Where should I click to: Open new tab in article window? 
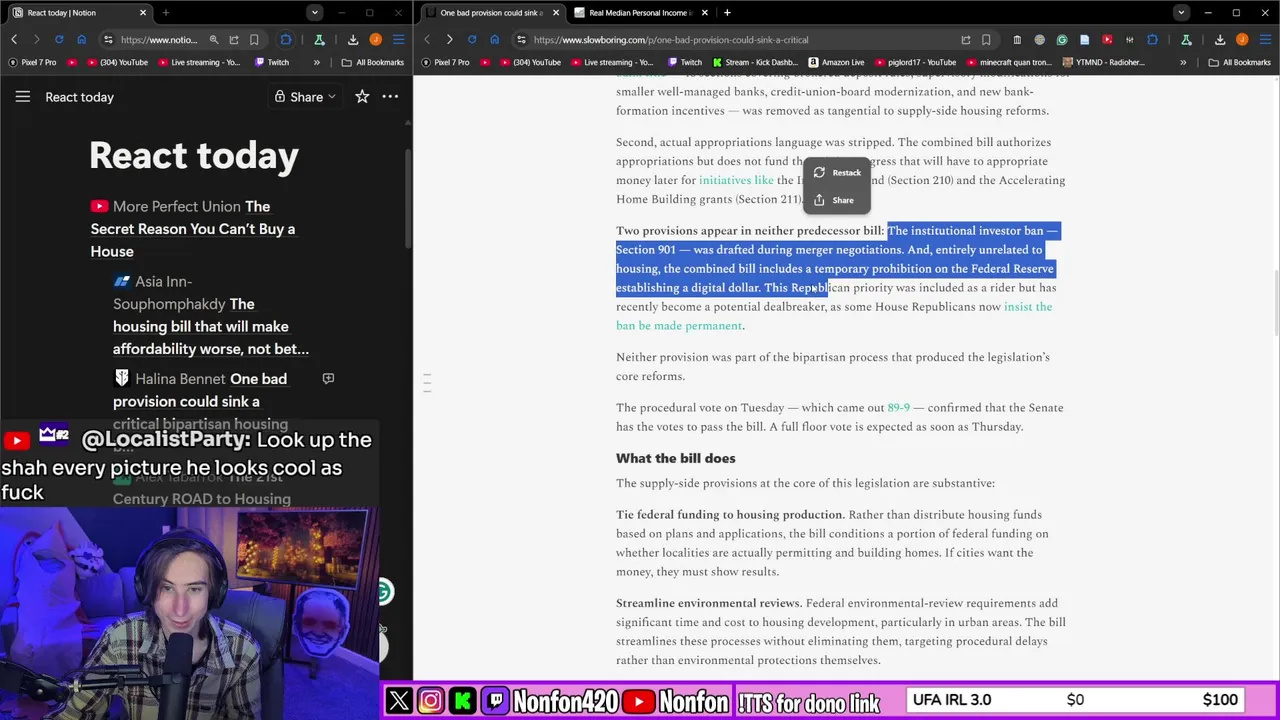pyautogui.click(x=727, y=13)
